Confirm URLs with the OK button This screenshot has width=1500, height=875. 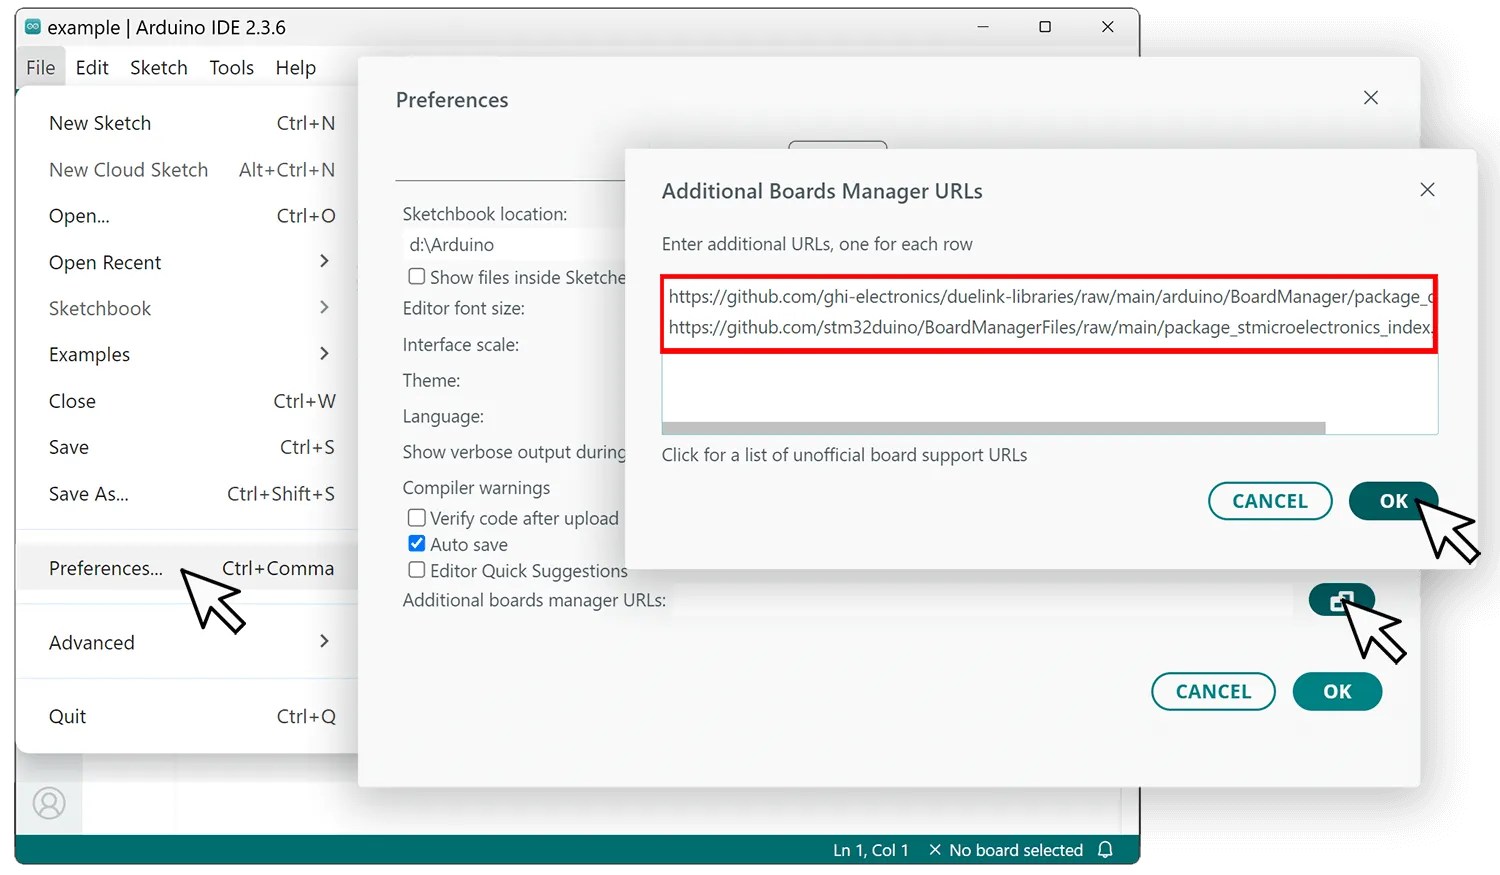[x=1392, y=501]
